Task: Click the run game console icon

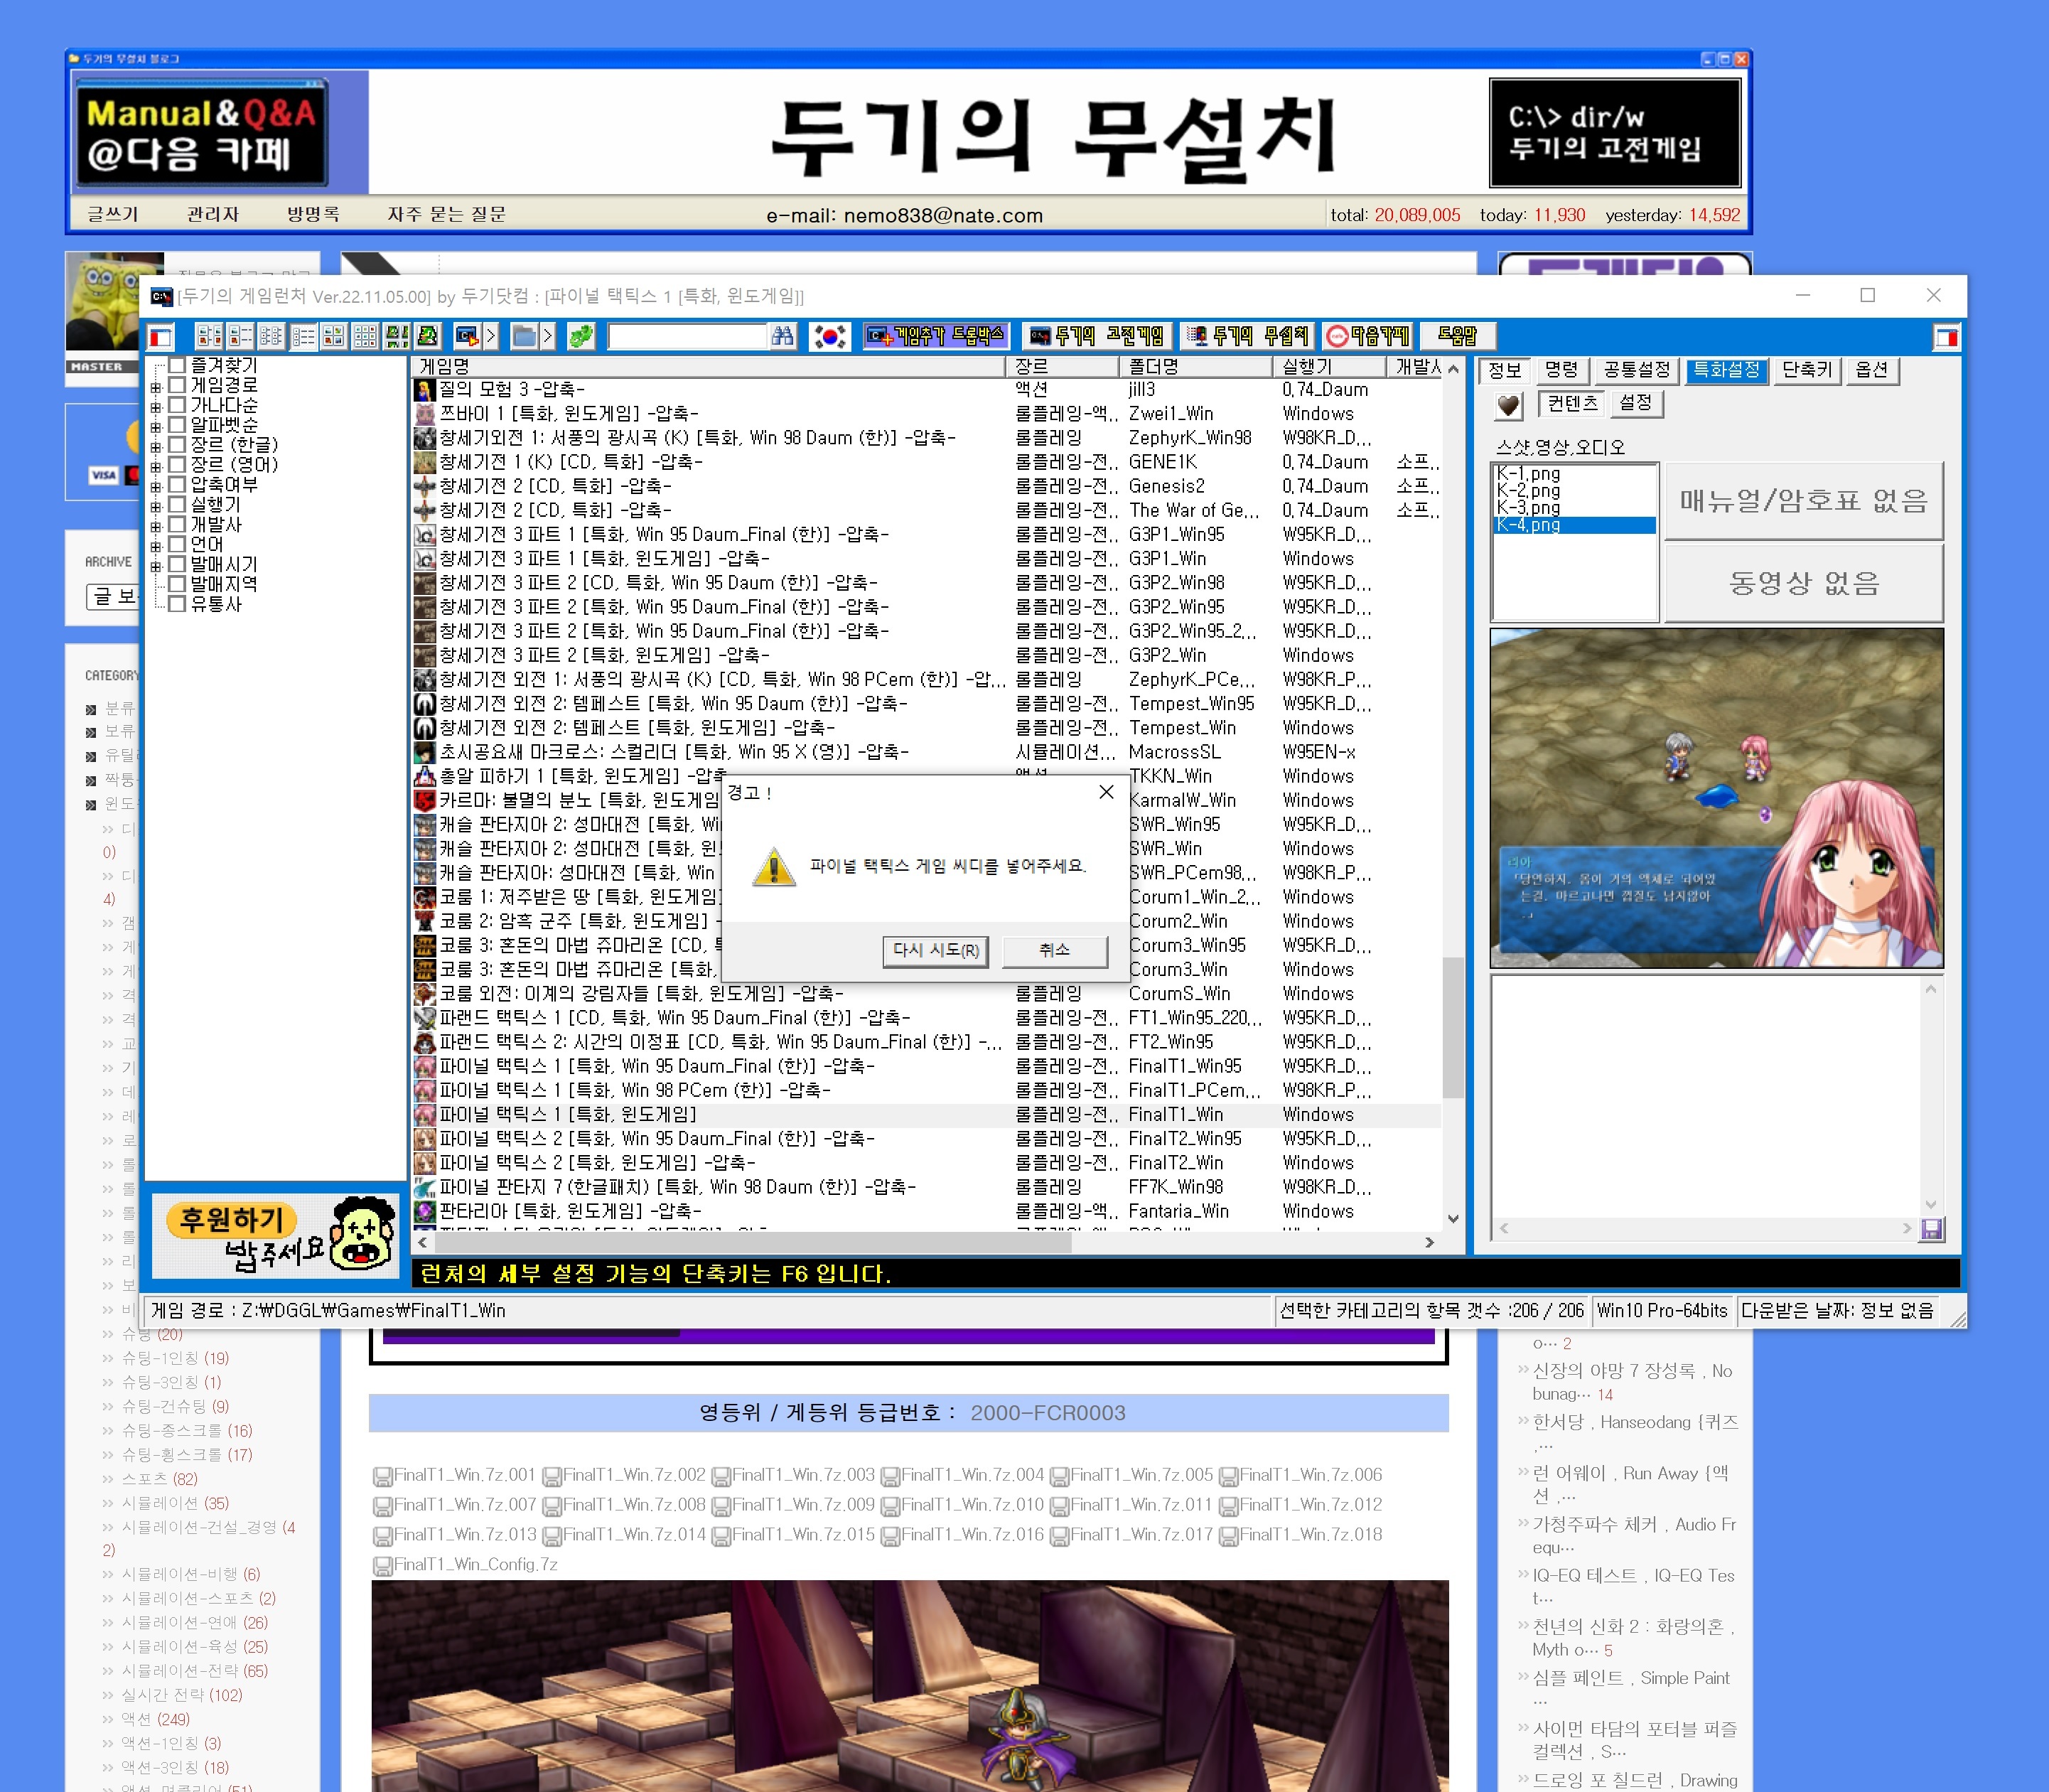Action: point(466,337)
